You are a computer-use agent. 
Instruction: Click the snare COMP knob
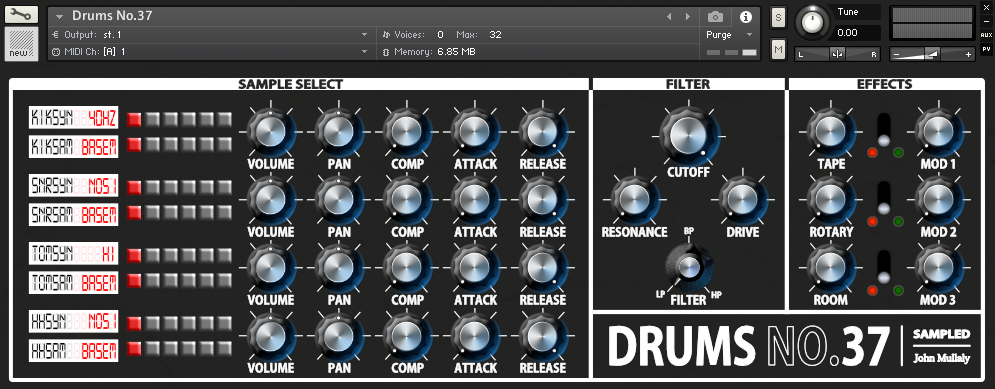[407, 199]
